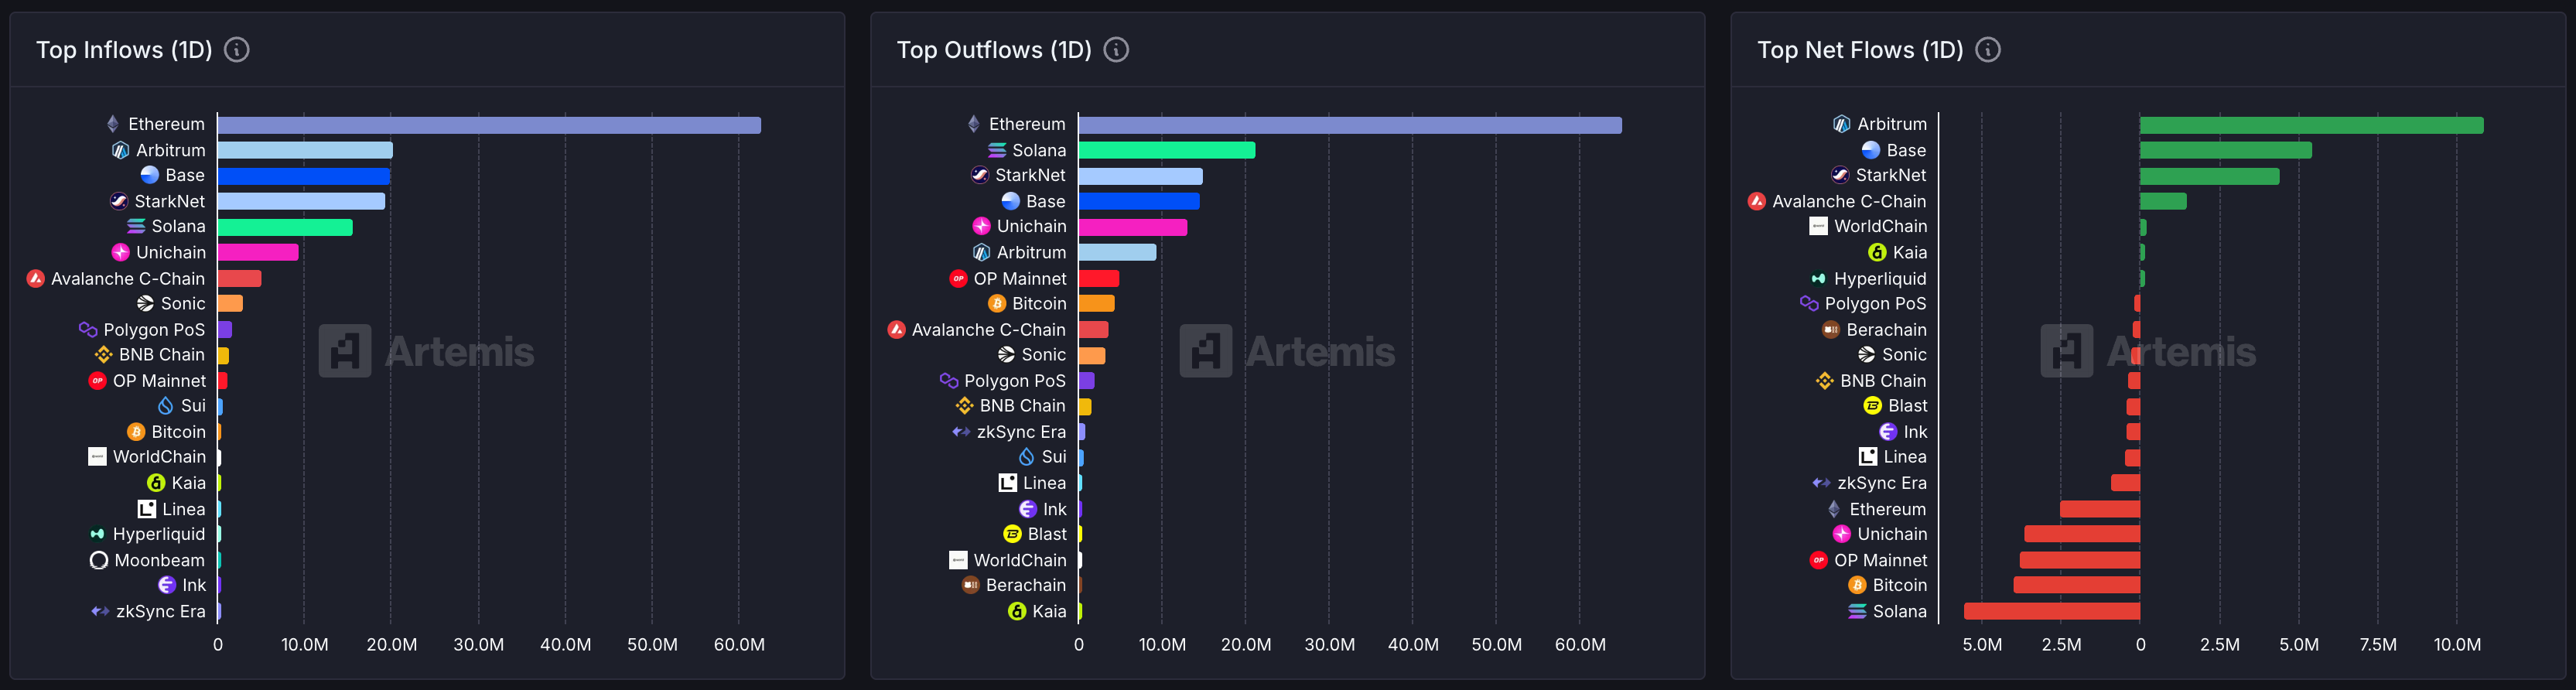Image resolution: width=2576 pixels, height=690 pixels.
Task: Select the red Solana bar in Top Net Flows
Action: tap(2052, 611)
